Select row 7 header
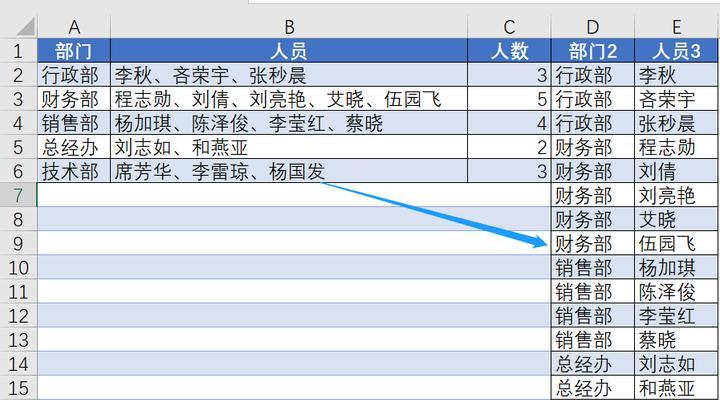The height and width of the screenshot is (400, 720). 18,195
